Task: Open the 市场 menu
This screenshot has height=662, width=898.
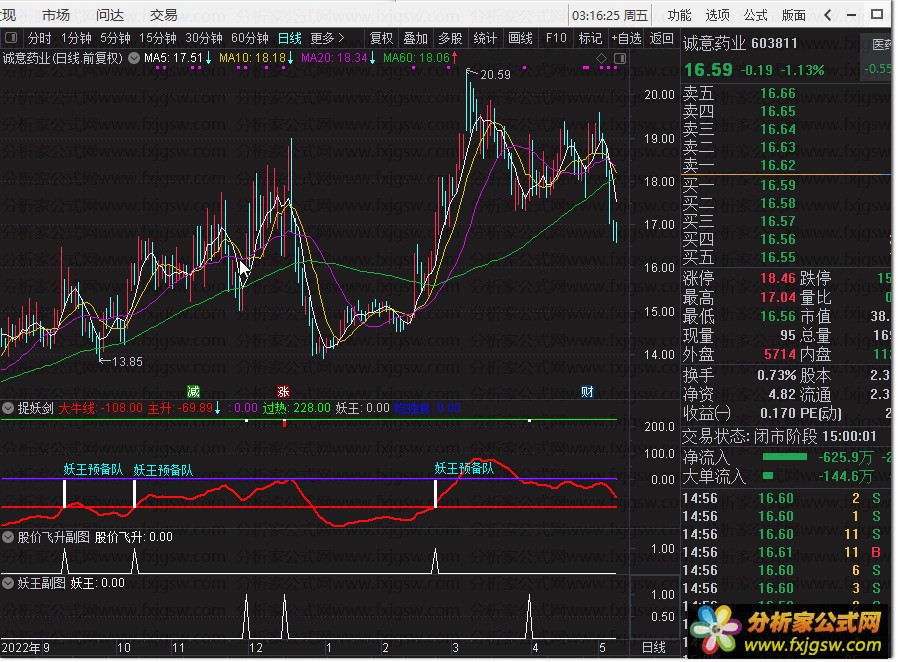Action: pyautogui.click(x=56, y=15)
